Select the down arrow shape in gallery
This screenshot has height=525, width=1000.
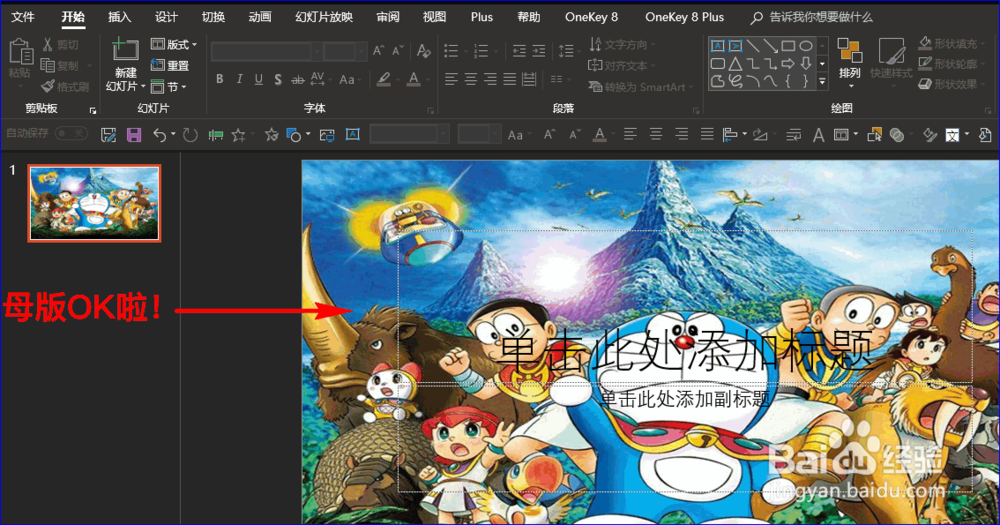click(806, 64)
